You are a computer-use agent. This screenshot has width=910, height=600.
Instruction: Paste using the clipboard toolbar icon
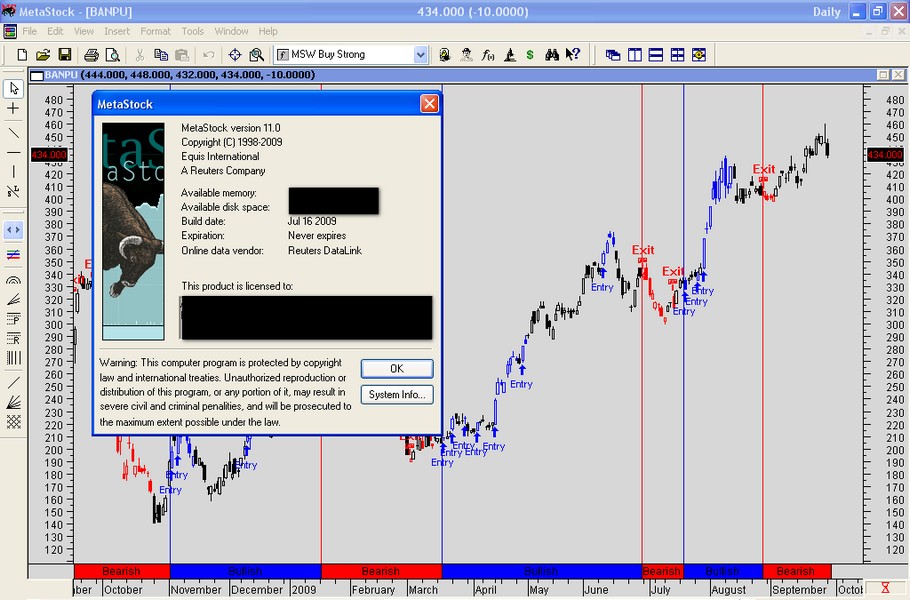(182, 55)
